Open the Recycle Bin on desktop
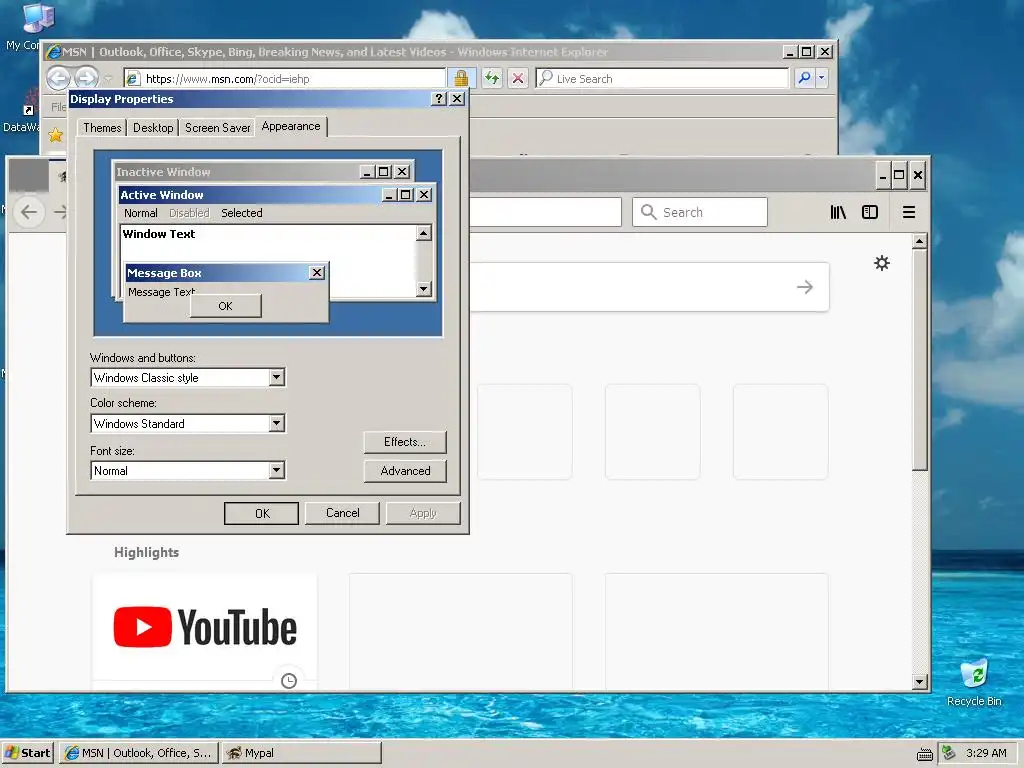Image resolution: width=1024 pixels, height=768 pixels. coord(974,674)
